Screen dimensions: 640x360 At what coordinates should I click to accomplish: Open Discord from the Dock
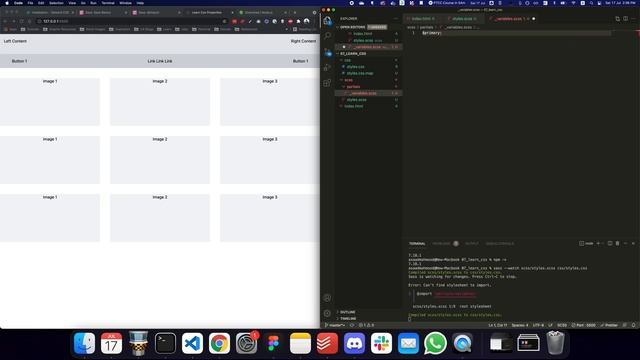click(354, 343)
